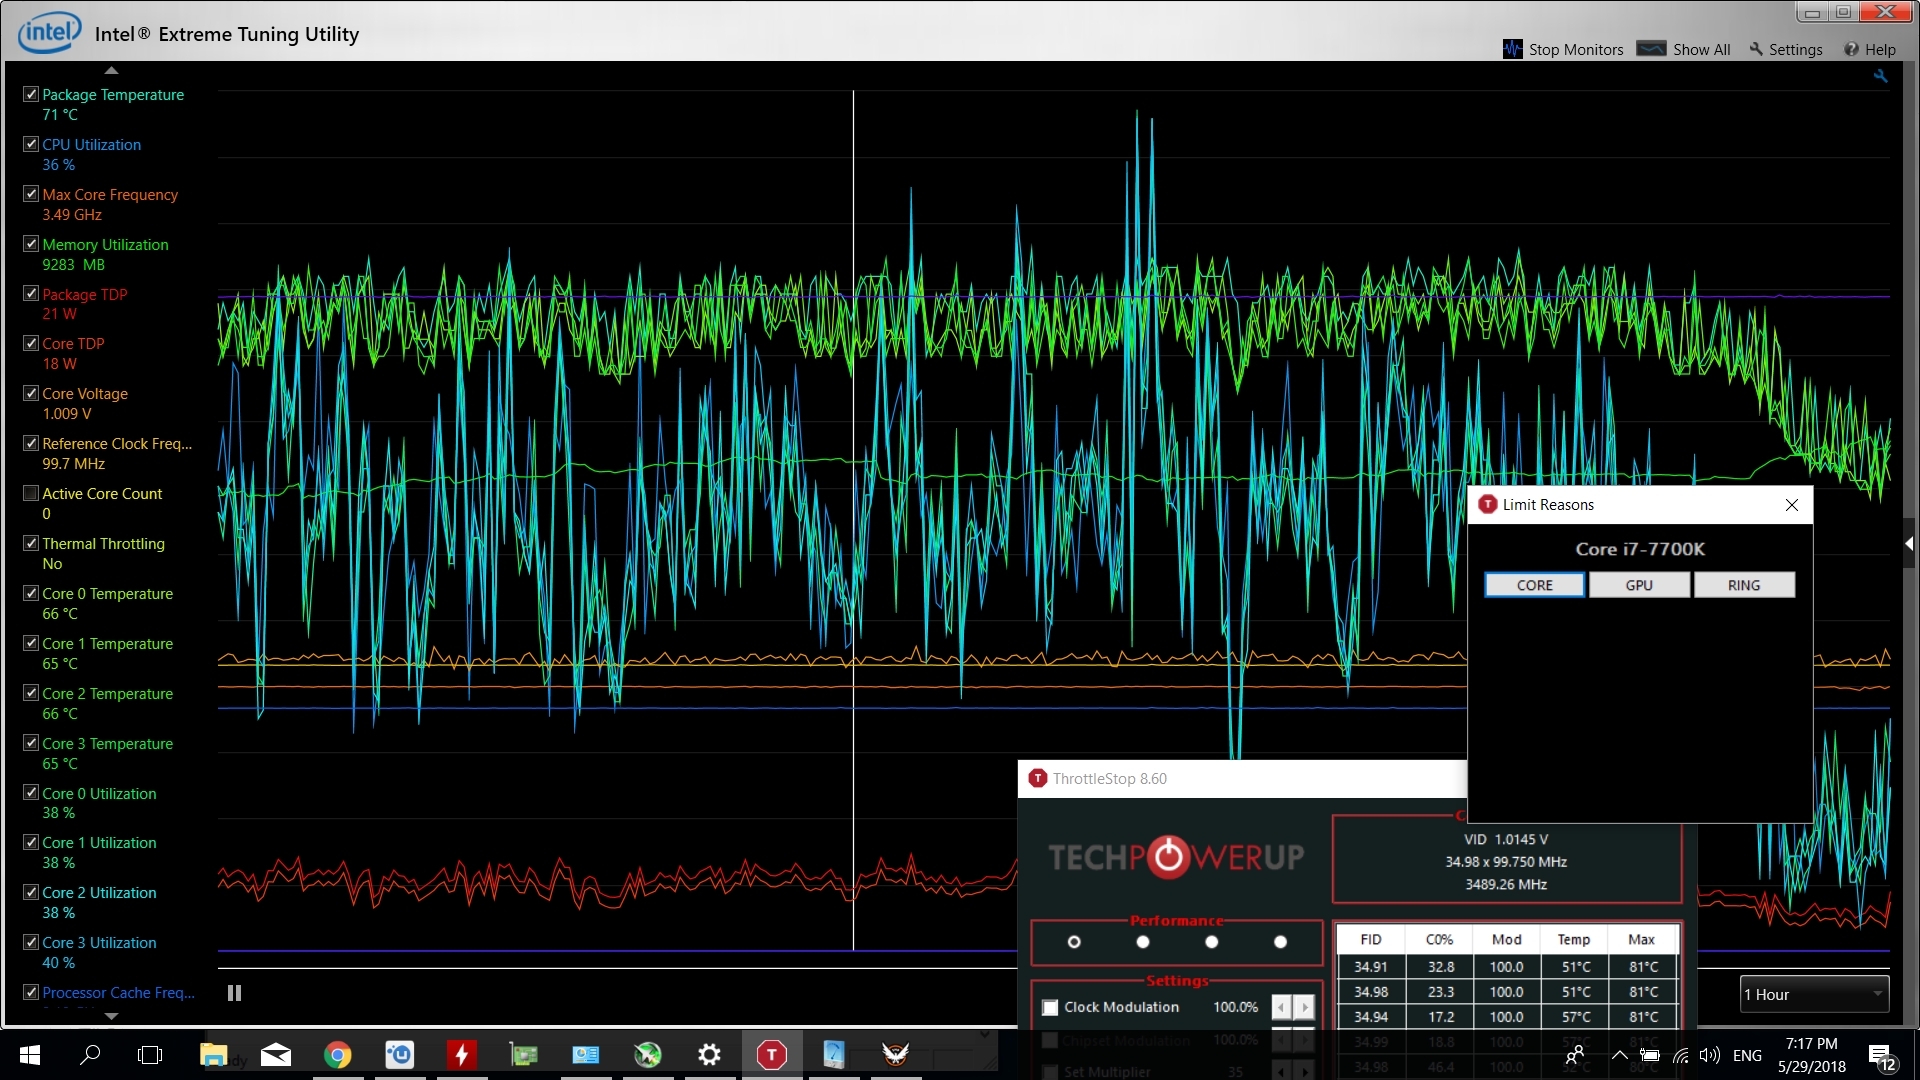Click the Stop Monitors waveform icon
This screenshot has width=1920, height=1080.
[x=1512, y=49]
